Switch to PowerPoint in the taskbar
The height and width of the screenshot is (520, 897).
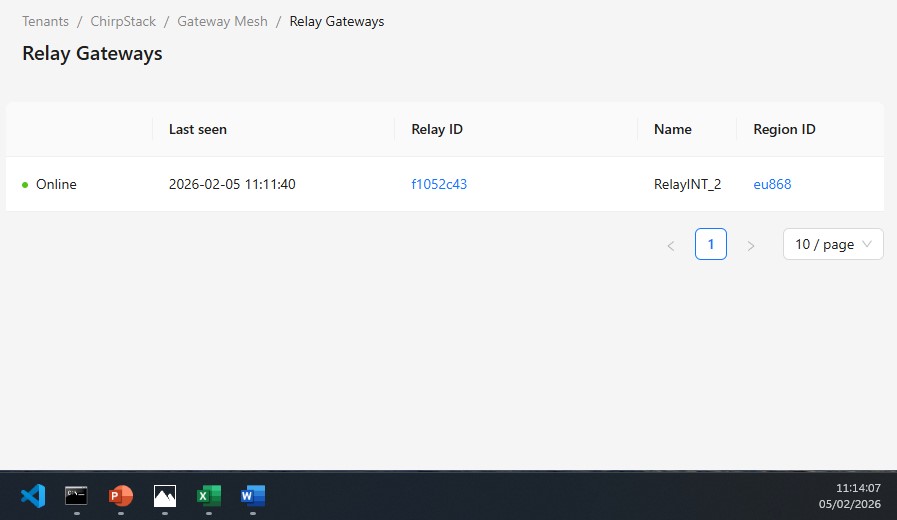tap(120, 495)
